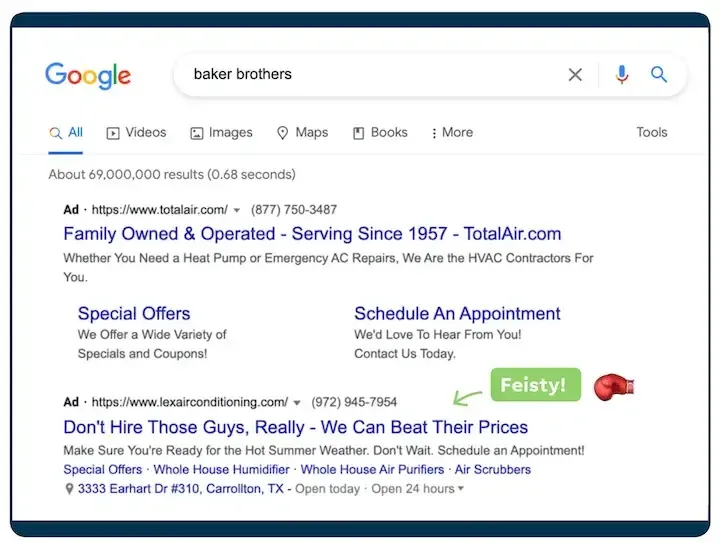Expand the More search options menu

tap(452, 133)
